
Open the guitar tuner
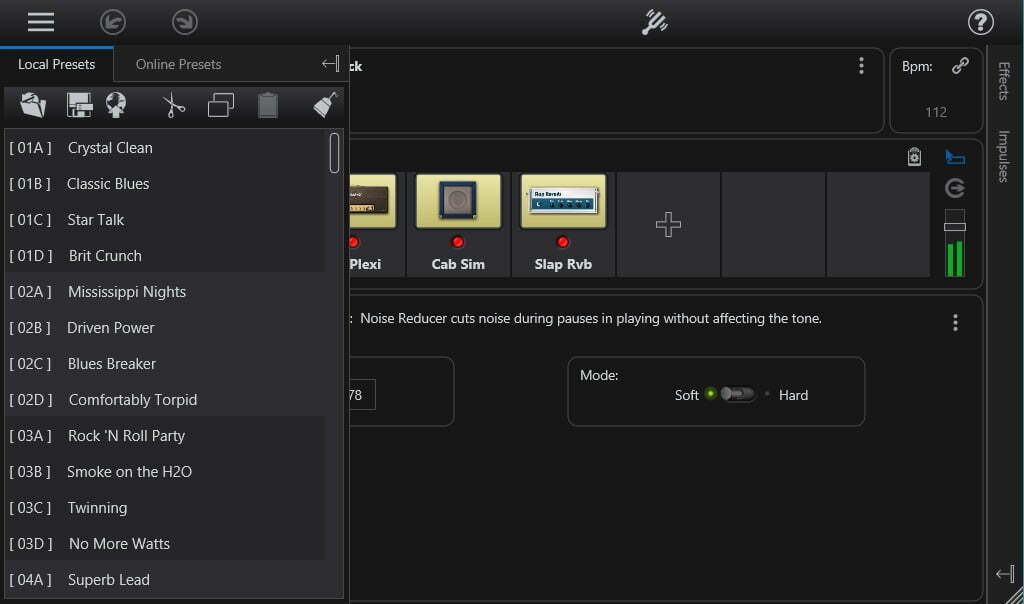tap(656, 22)
